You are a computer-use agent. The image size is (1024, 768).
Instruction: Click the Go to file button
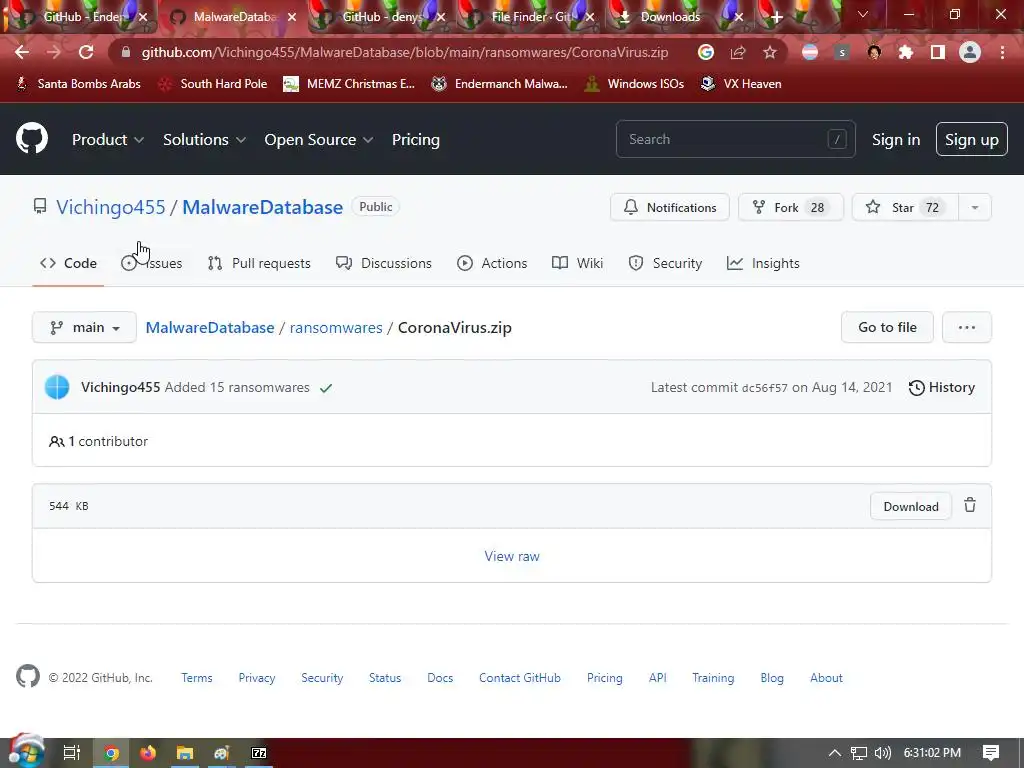pyautogui.click(x=887, y=327)
